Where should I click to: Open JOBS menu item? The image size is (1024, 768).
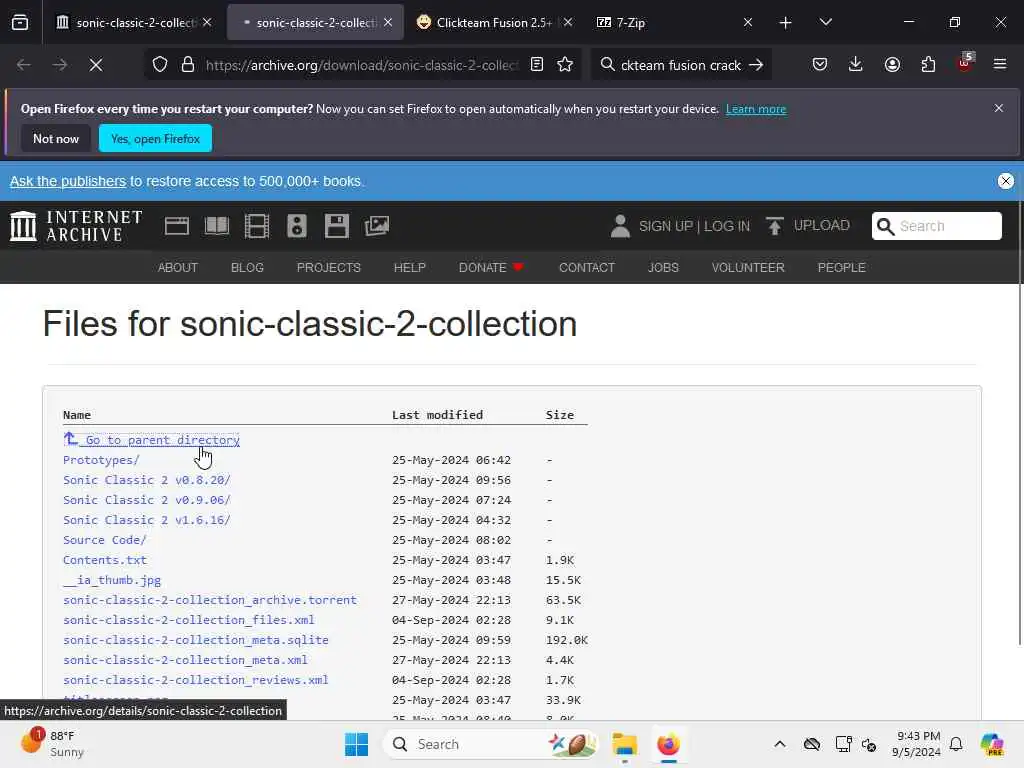[663, 268]
